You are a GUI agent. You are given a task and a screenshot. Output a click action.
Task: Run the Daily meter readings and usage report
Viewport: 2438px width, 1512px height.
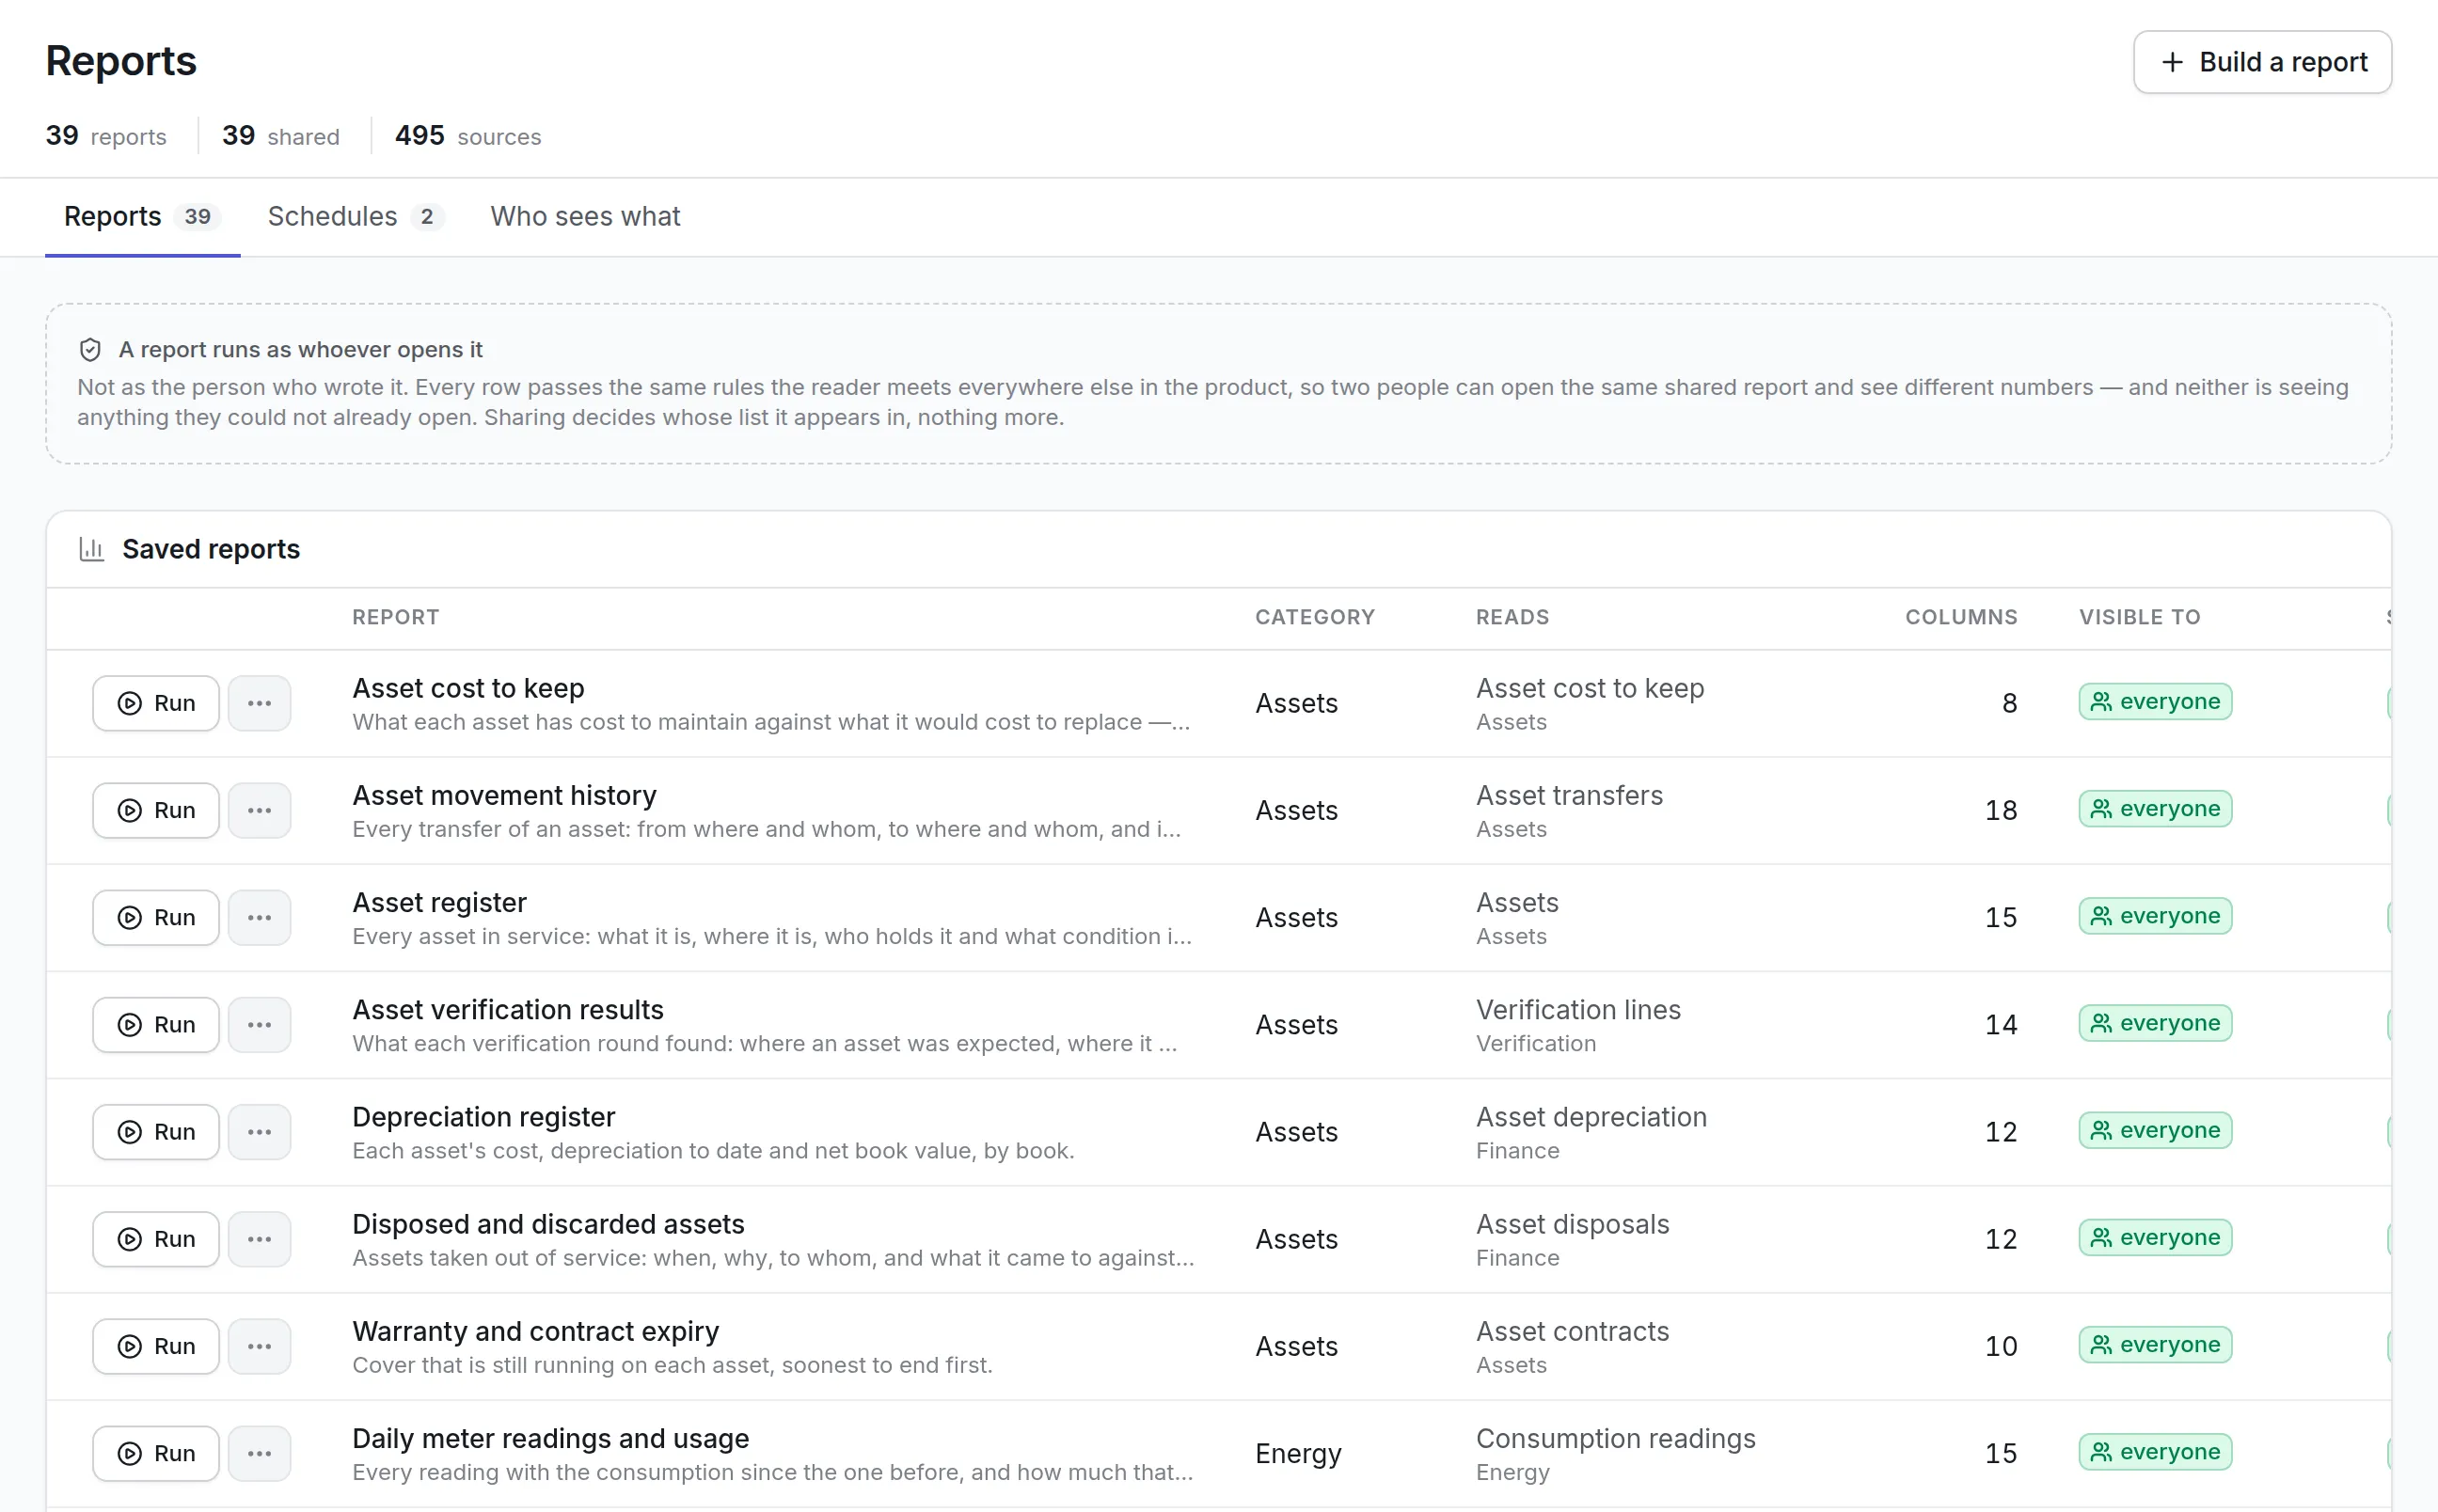click(156, 1452)
